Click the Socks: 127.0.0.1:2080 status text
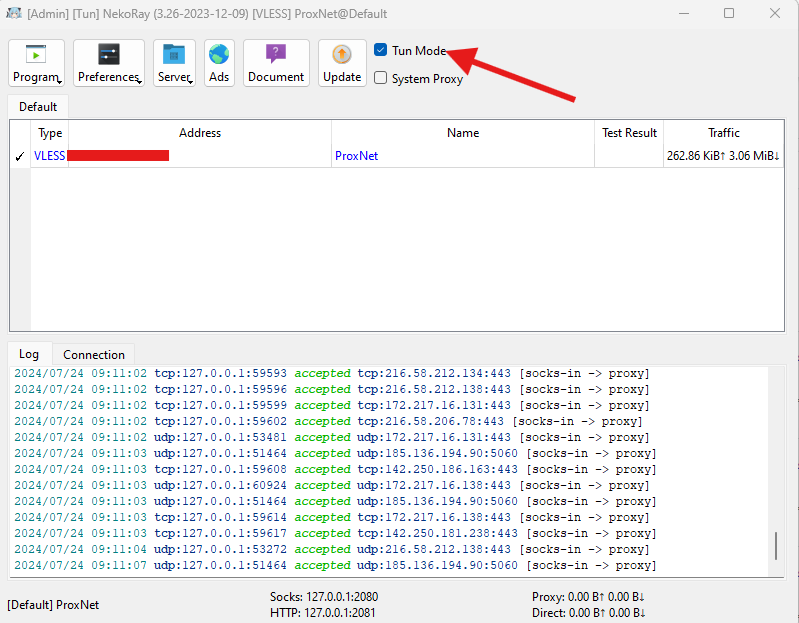 (324, 597)
